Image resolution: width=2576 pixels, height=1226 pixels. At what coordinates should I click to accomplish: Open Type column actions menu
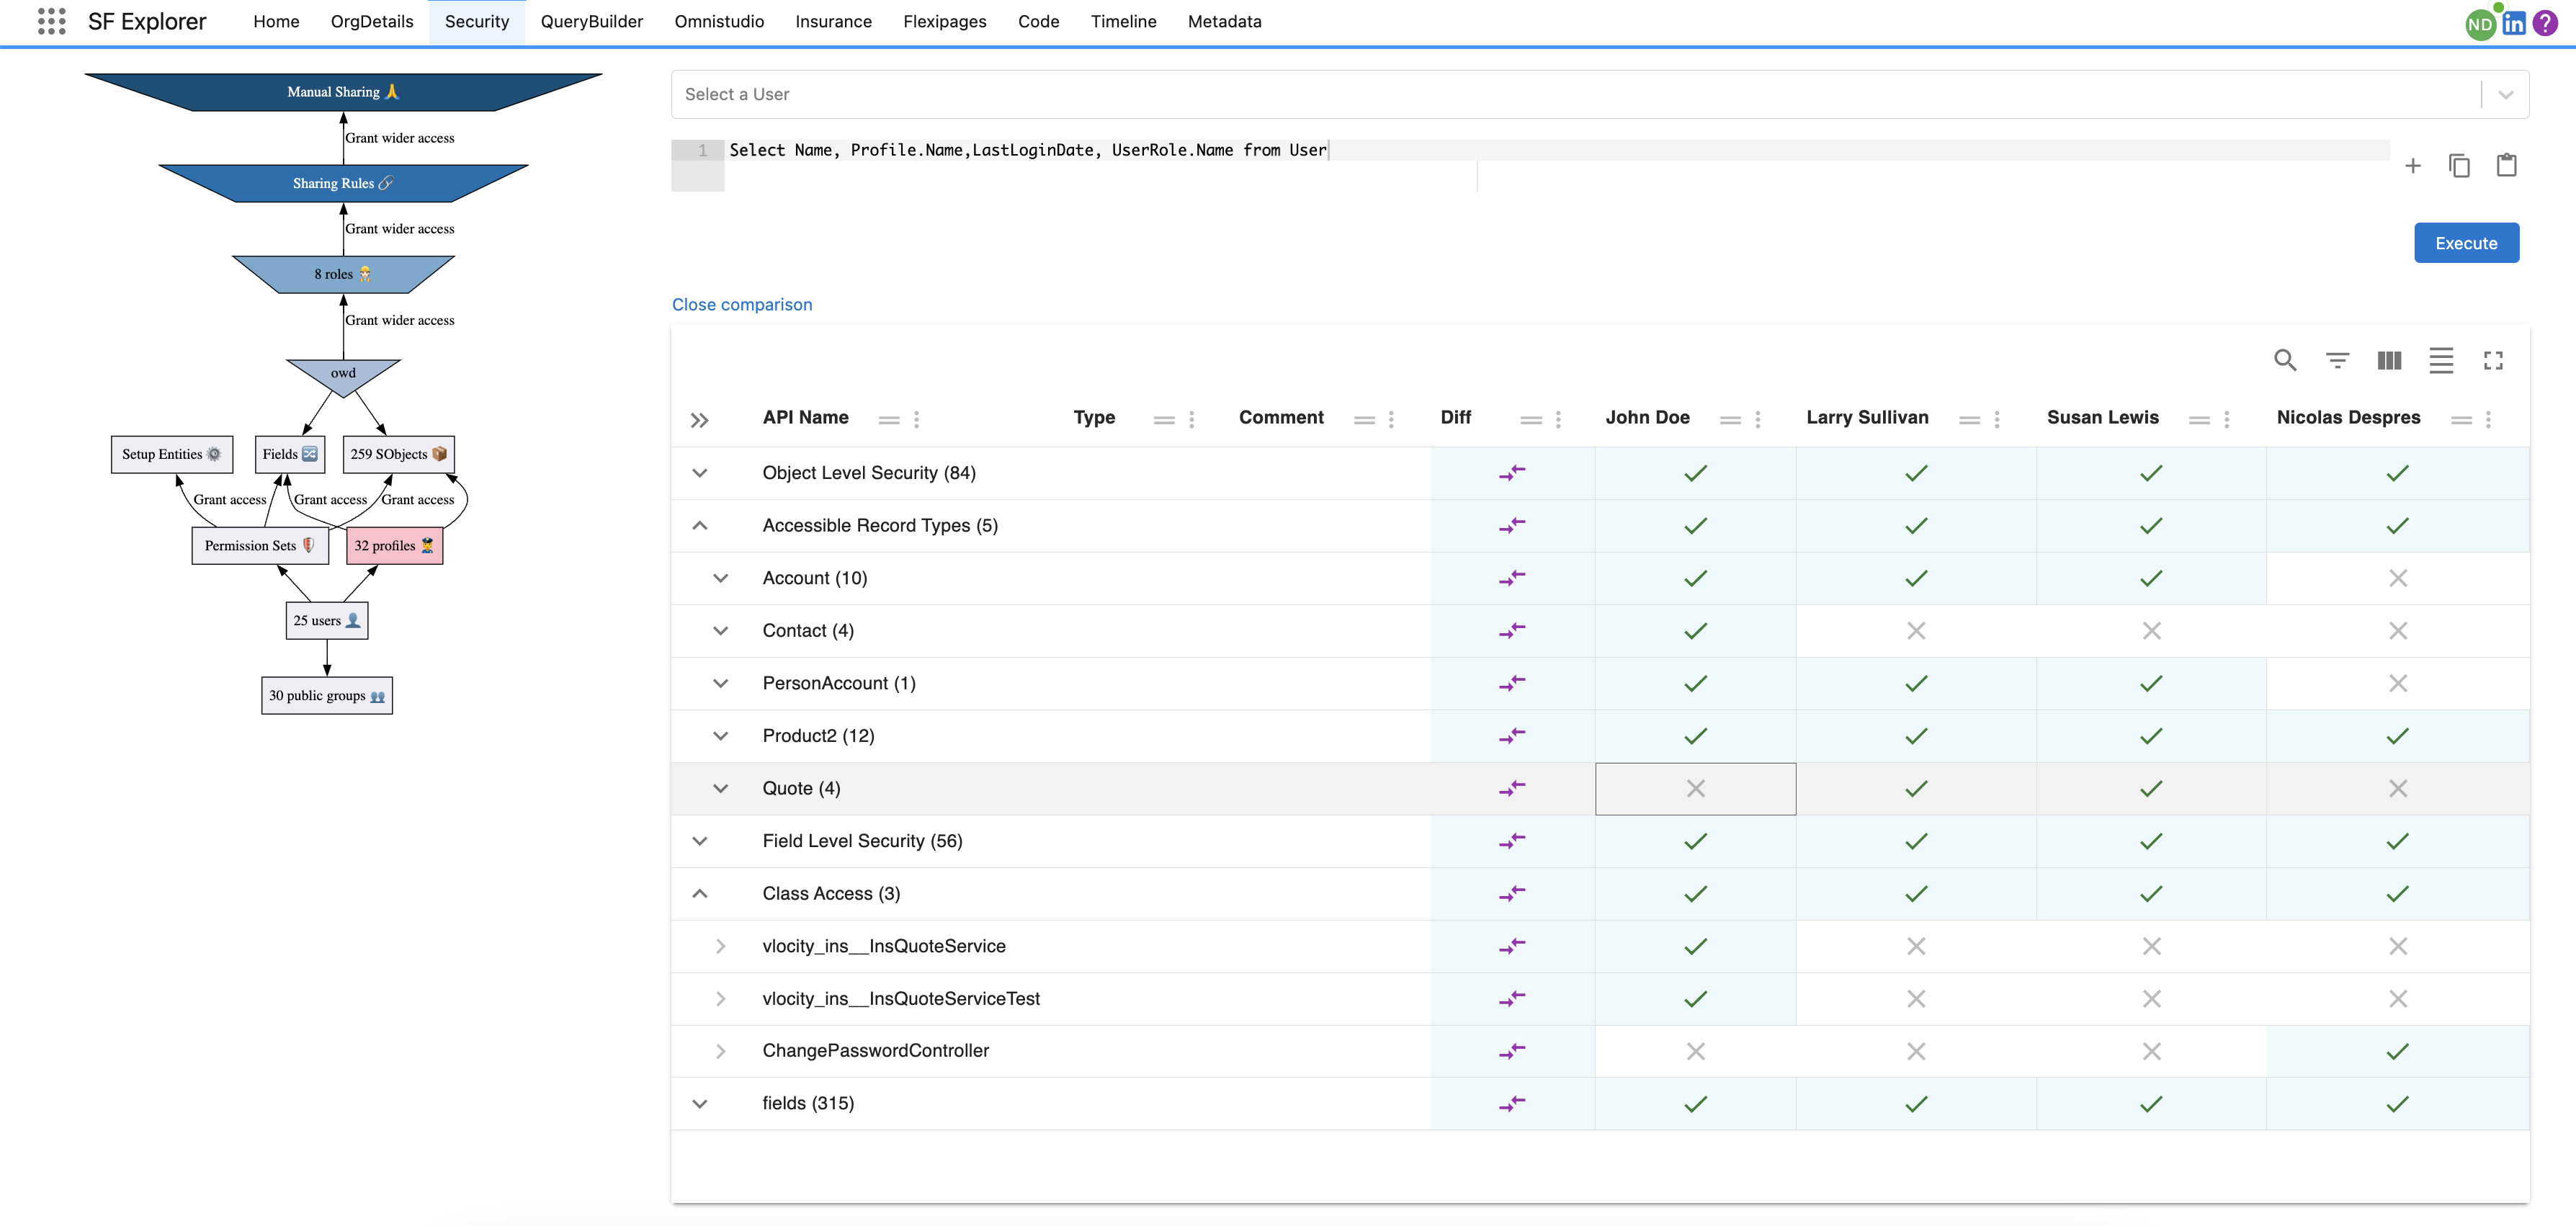(1191, 420)
